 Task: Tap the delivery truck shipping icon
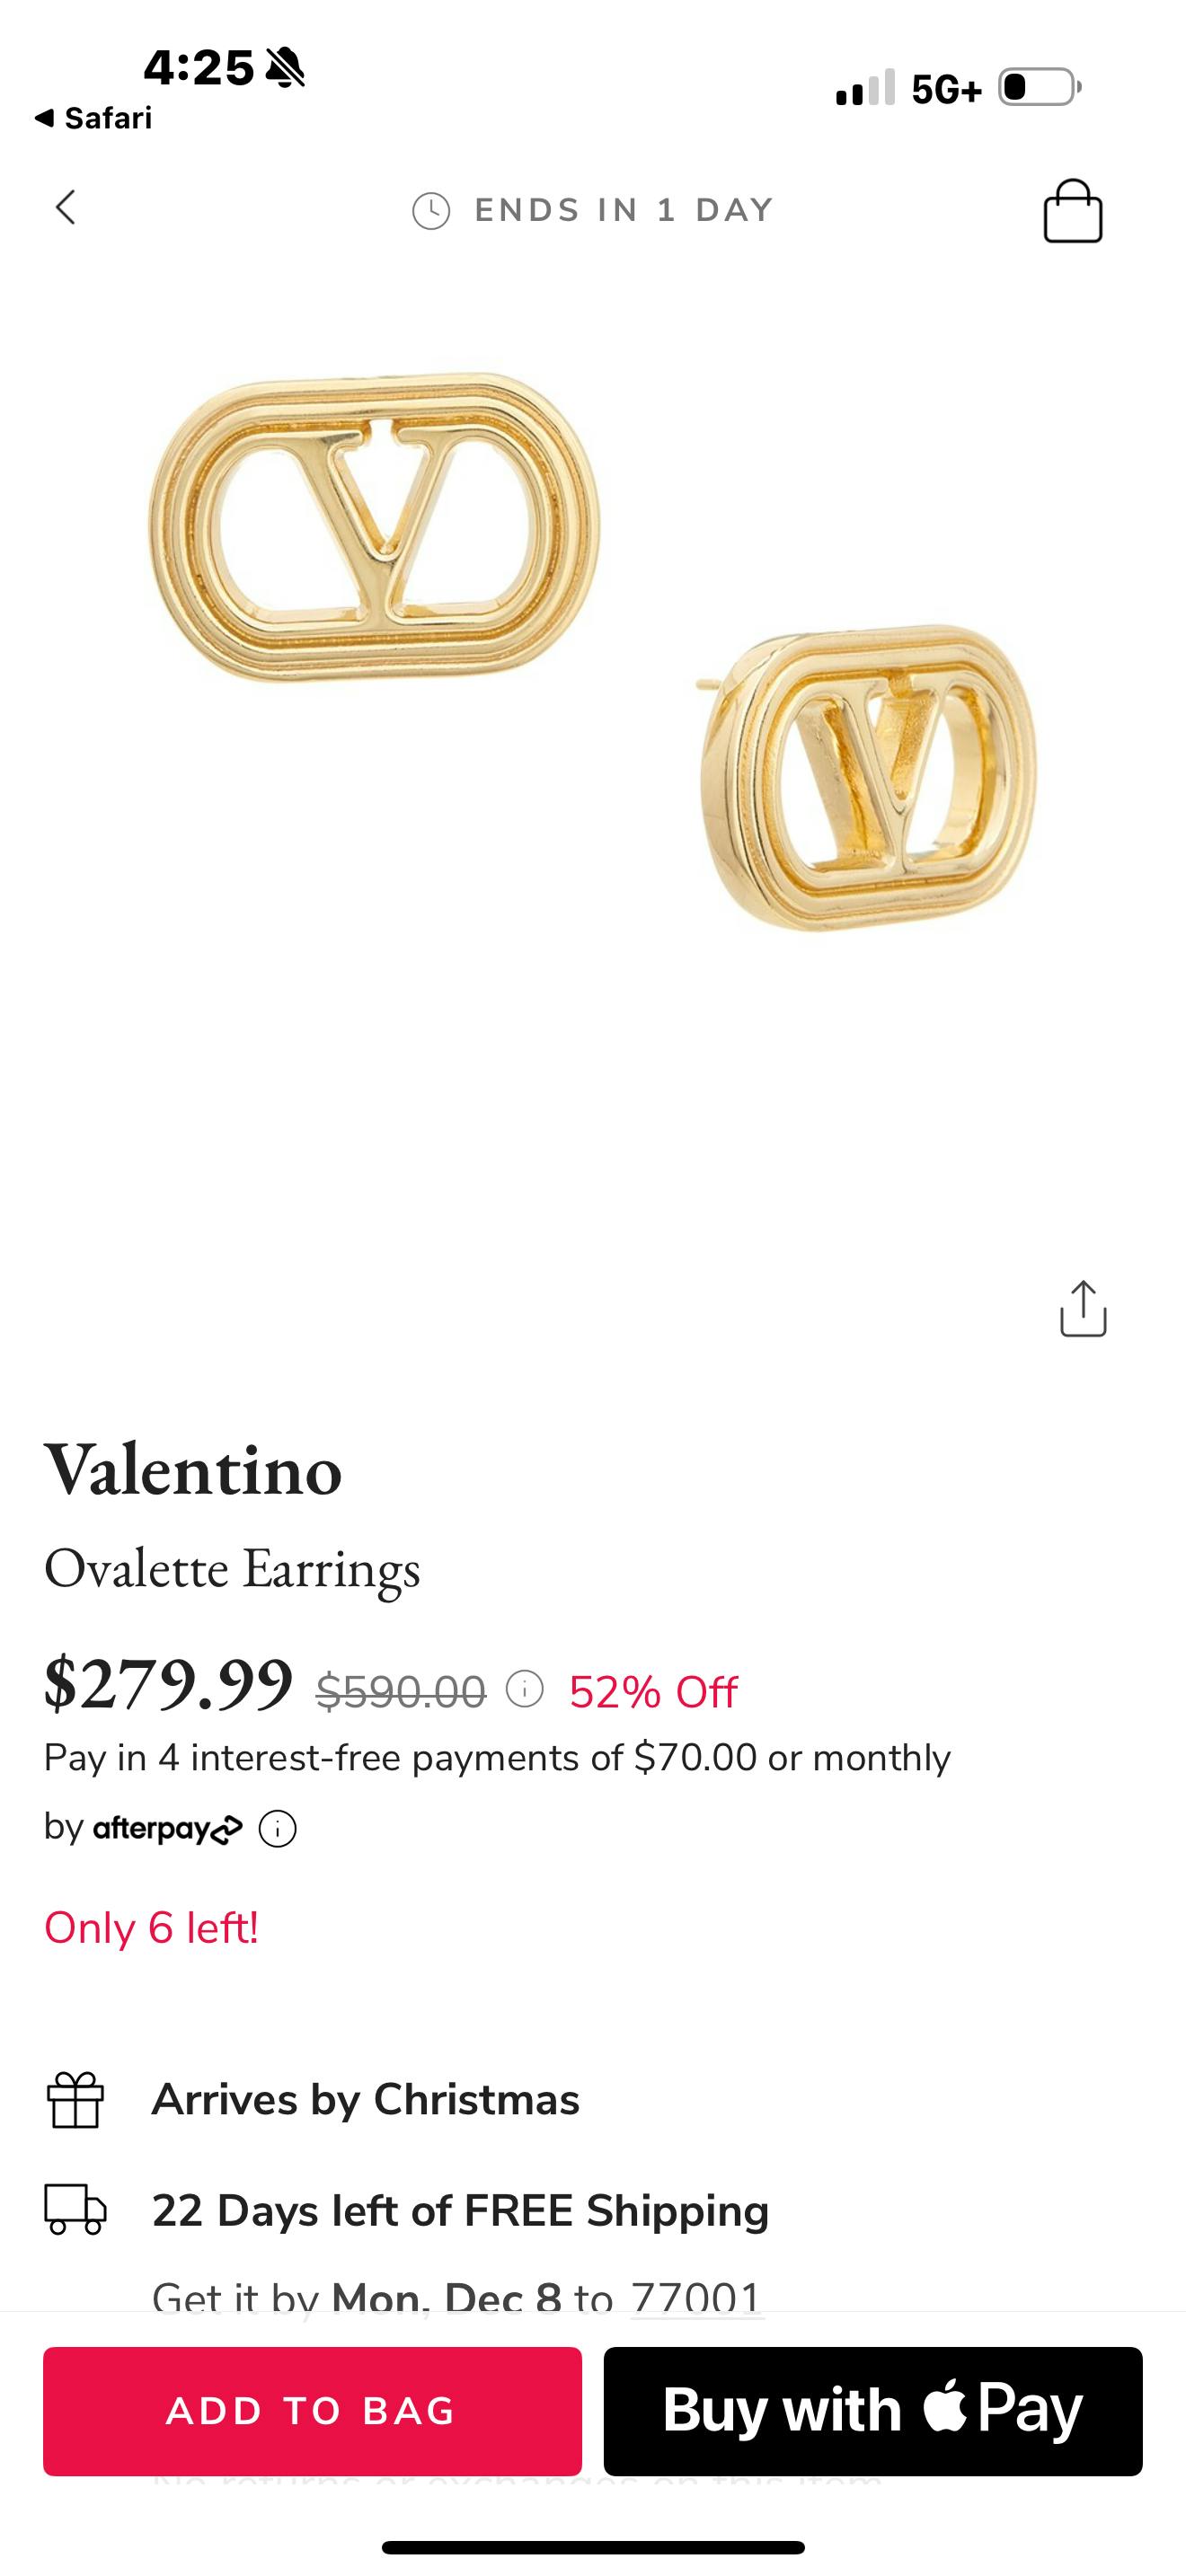(75, 2210)
